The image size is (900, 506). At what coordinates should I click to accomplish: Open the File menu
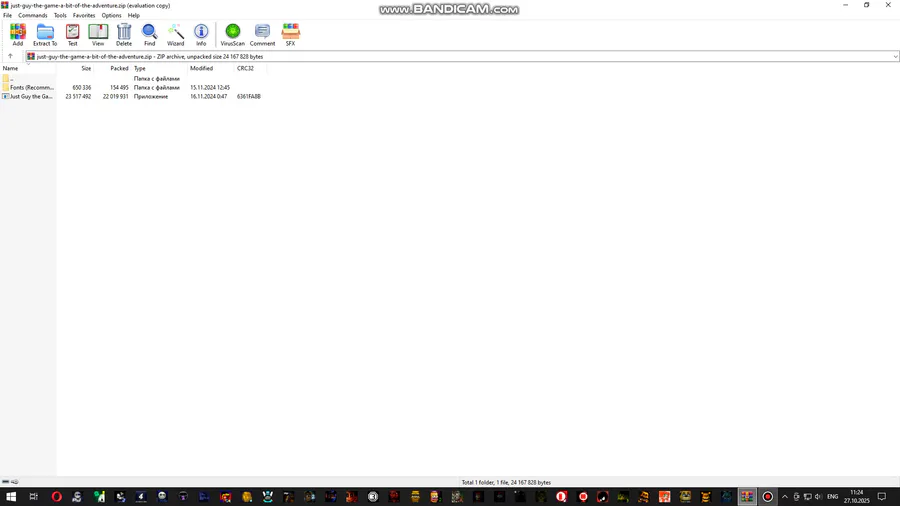[7, 15]
